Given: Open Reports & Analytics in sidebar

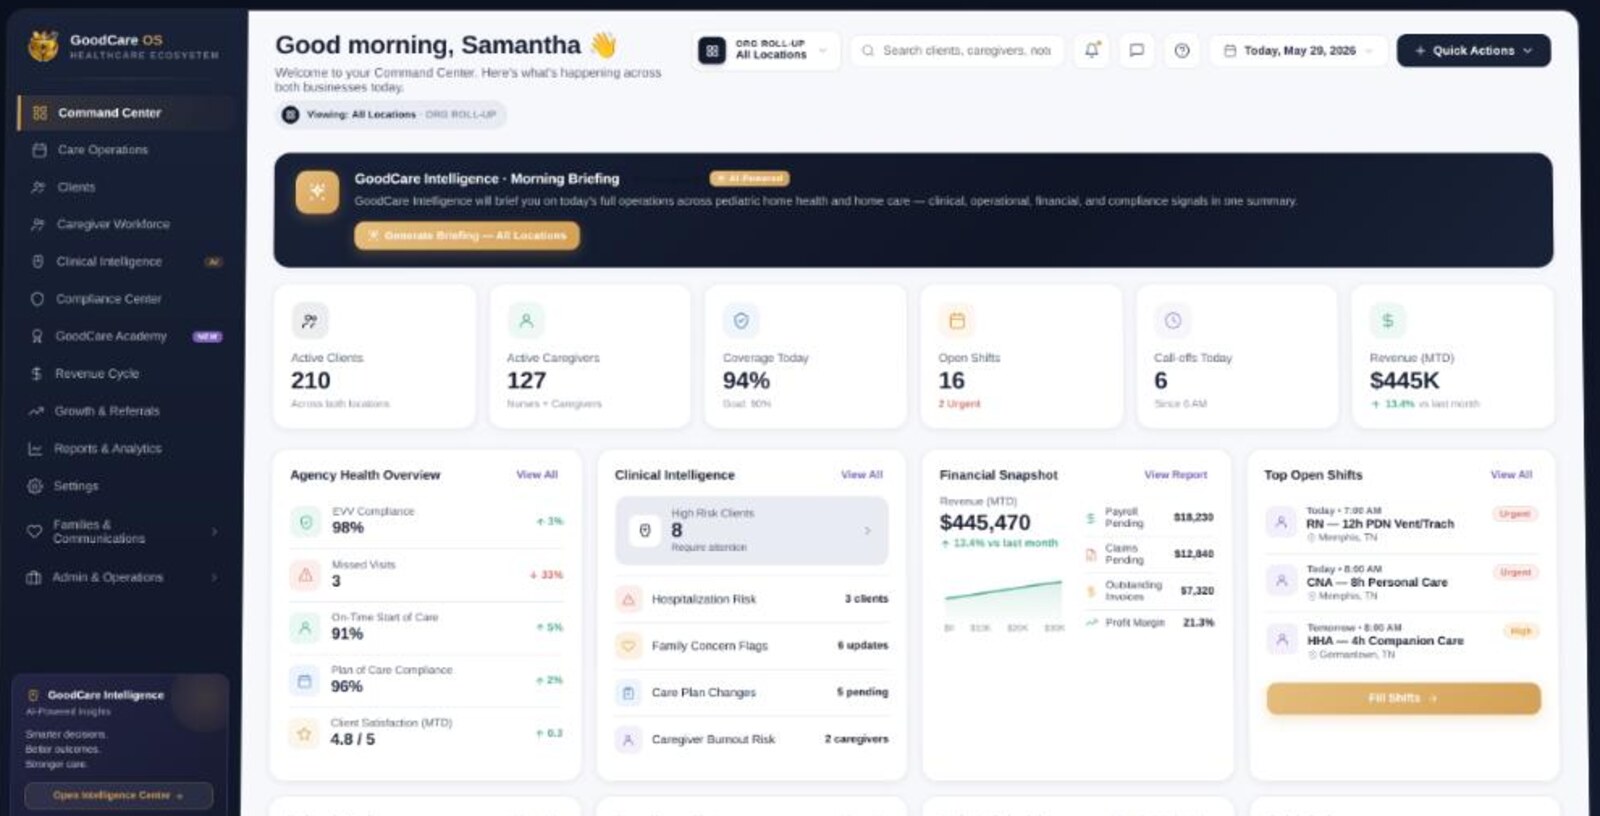Looking at the screenshot, I should [x=125, y=449].
